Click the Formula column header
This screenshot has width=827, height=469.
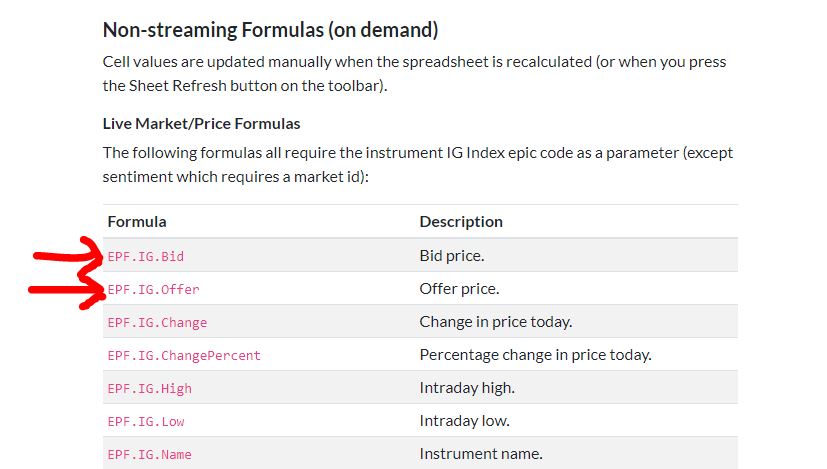tap(137, 221)
